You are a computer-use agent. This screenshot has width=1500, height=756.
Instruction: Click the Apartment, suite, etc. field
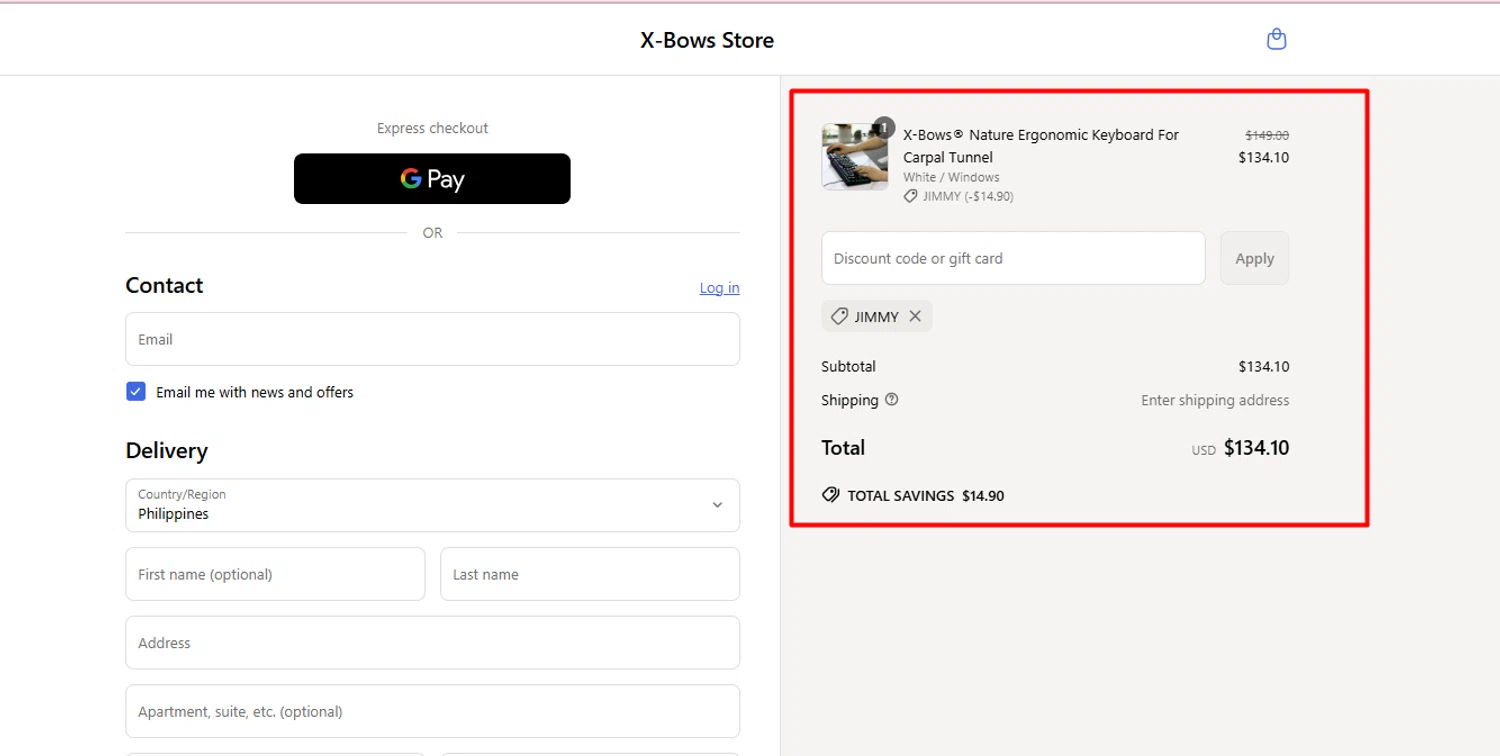coord(432,711)
